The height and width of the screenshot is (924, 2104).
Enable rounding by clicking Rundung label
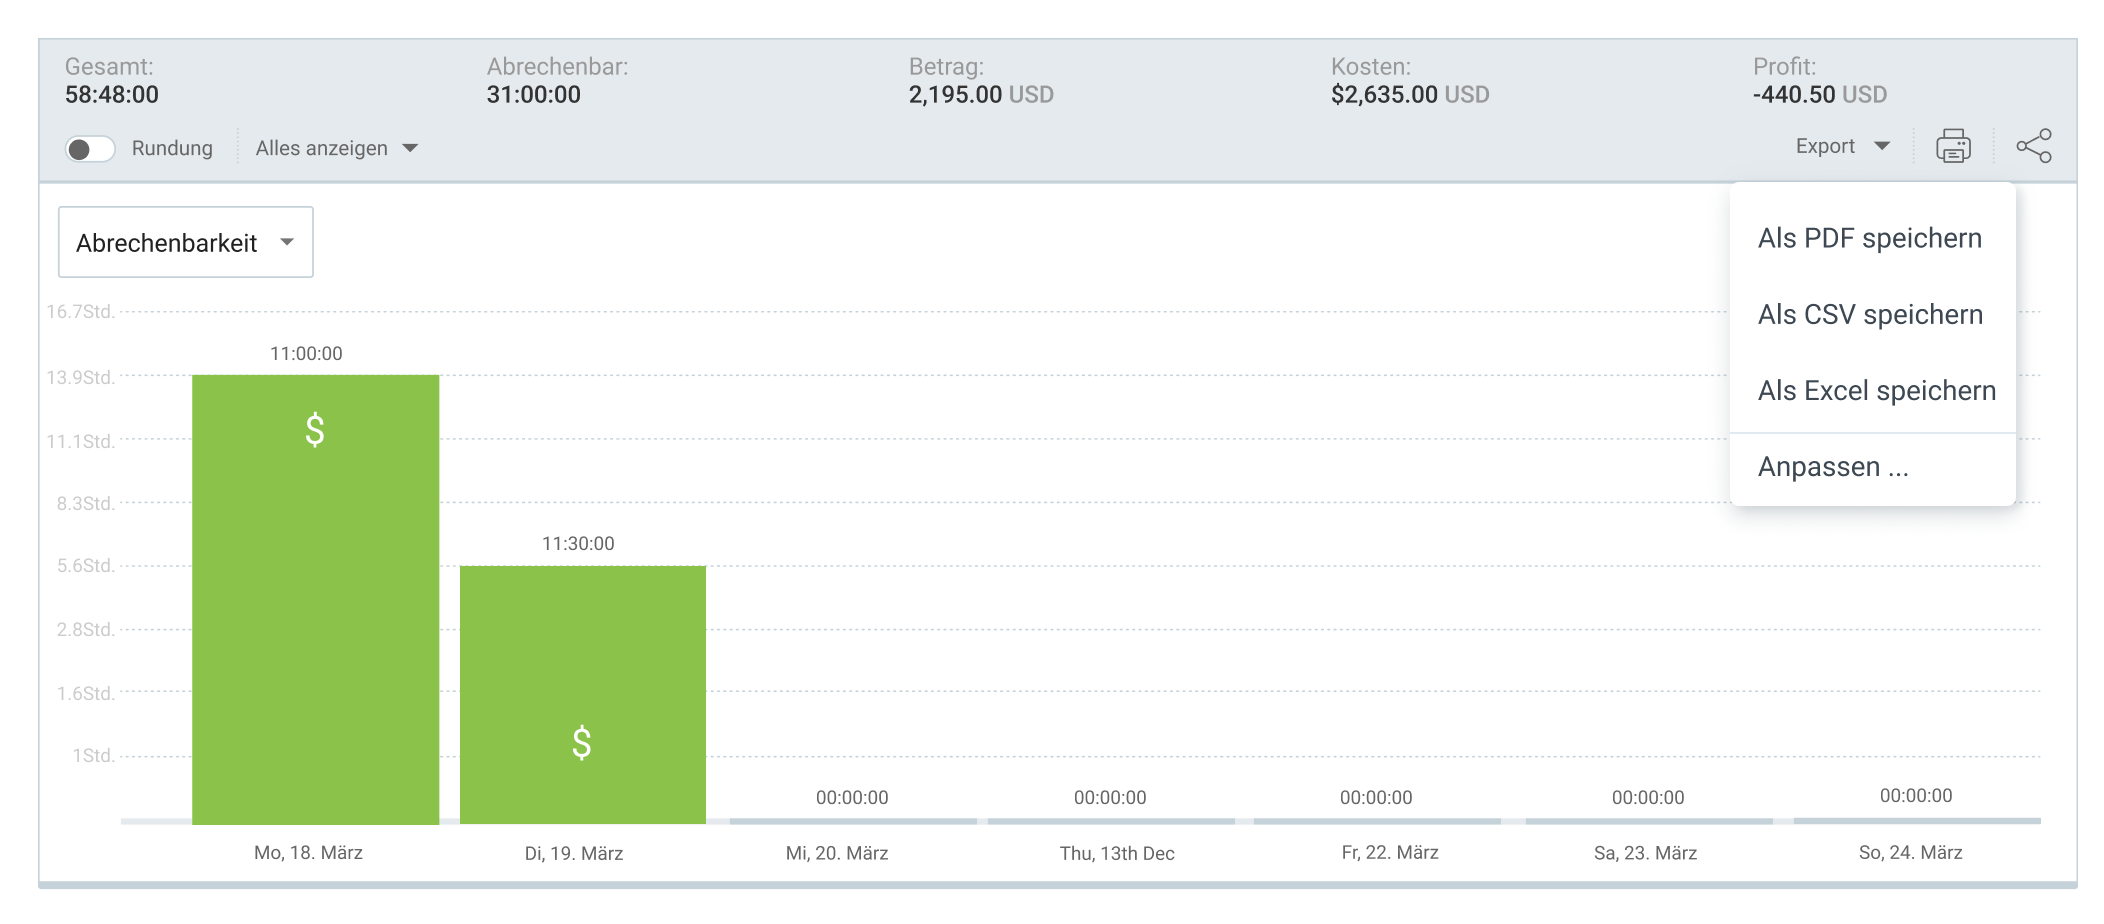pyautogui.click(x=171, y=147)
